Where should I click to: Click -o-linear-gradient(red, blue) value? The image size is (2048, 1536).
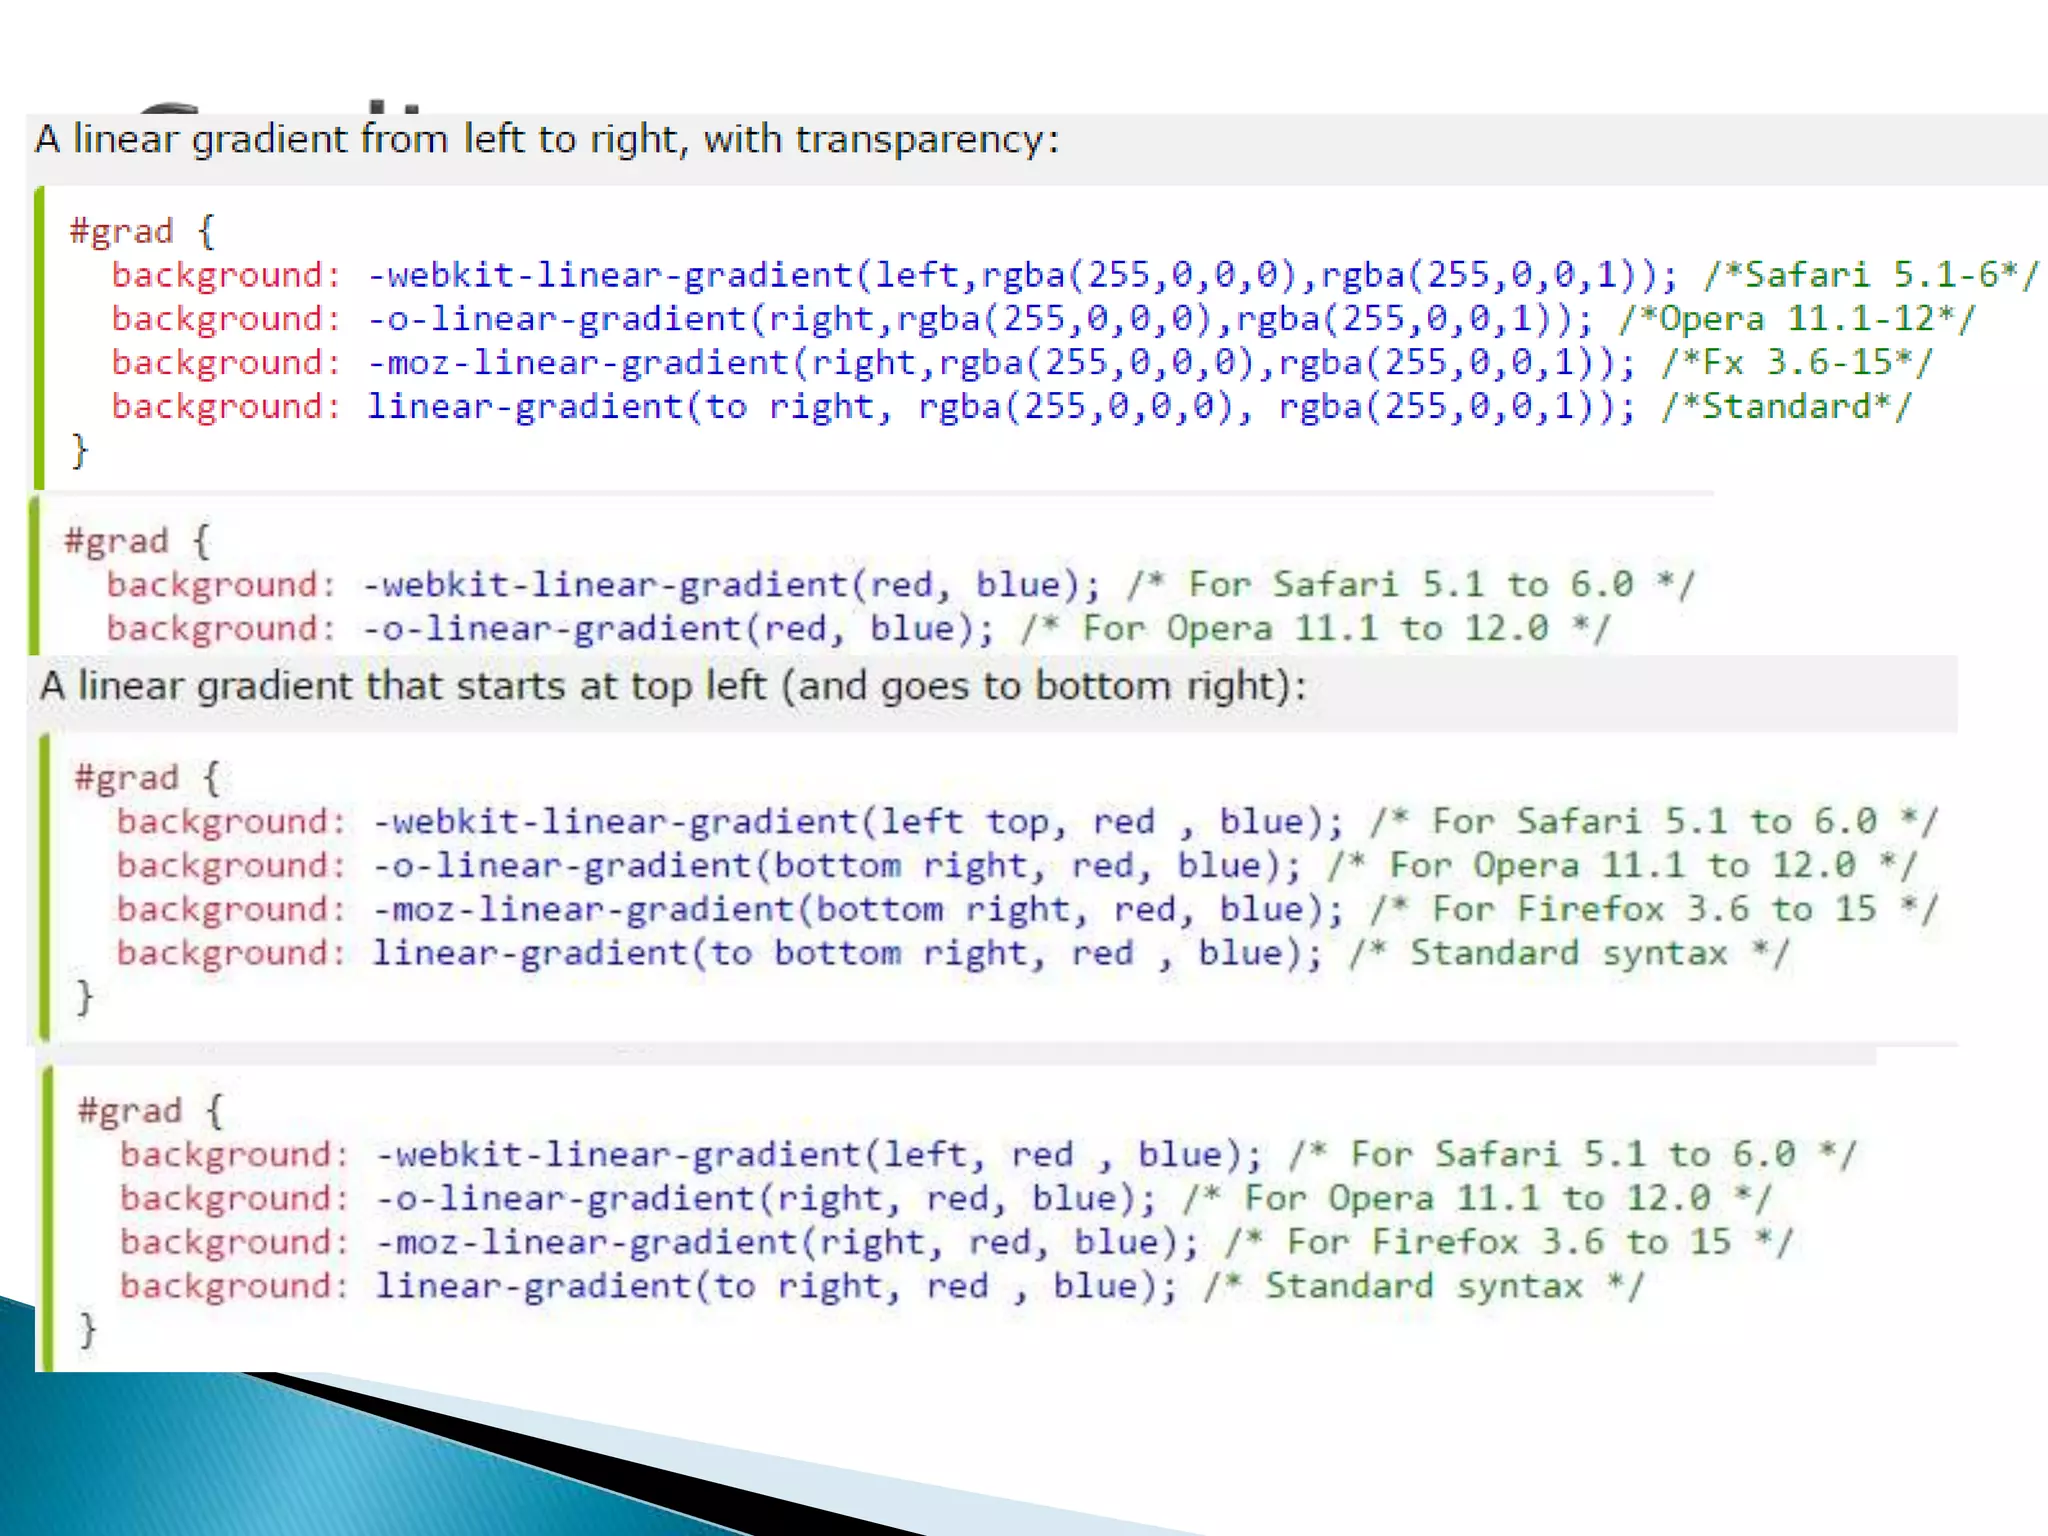coord(678,628)
